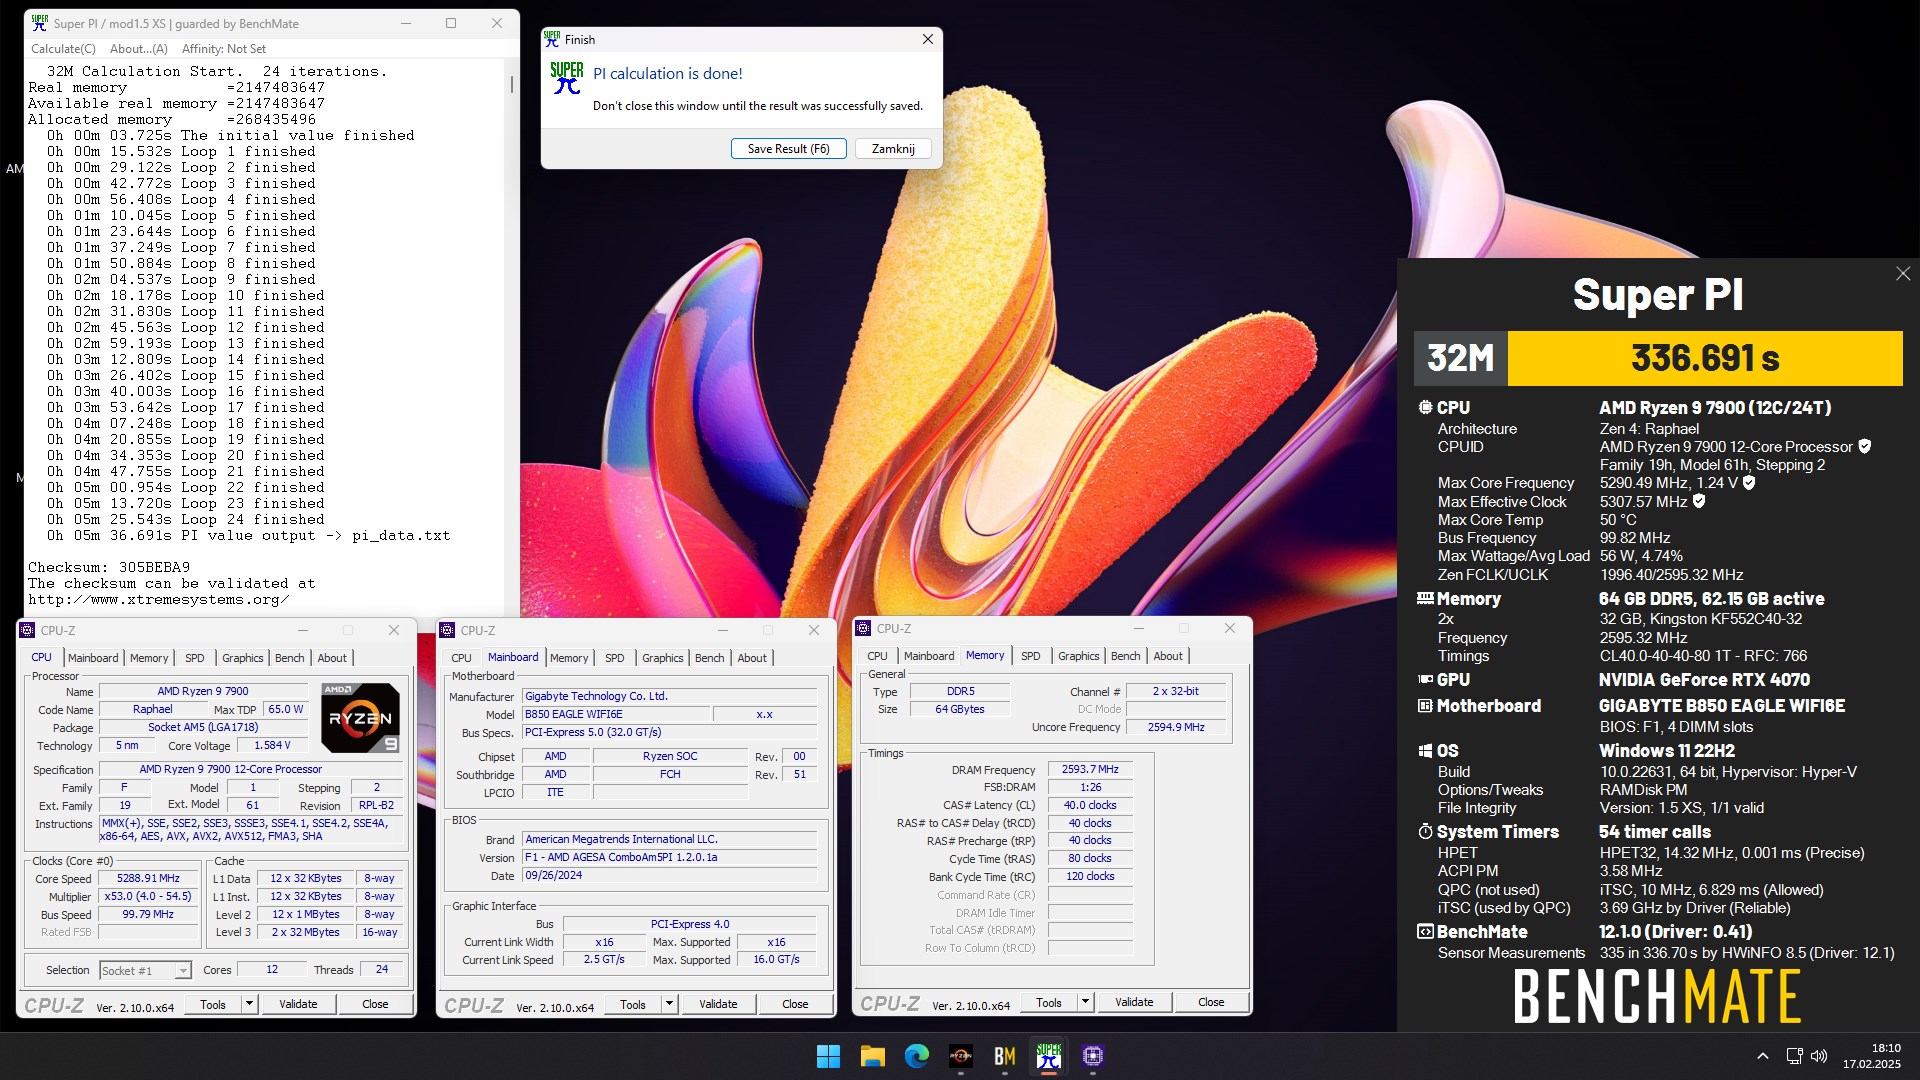1920x1080 pixels.
Task: Click the Max Effective Clock verified shield
Action: (1699, 501)
